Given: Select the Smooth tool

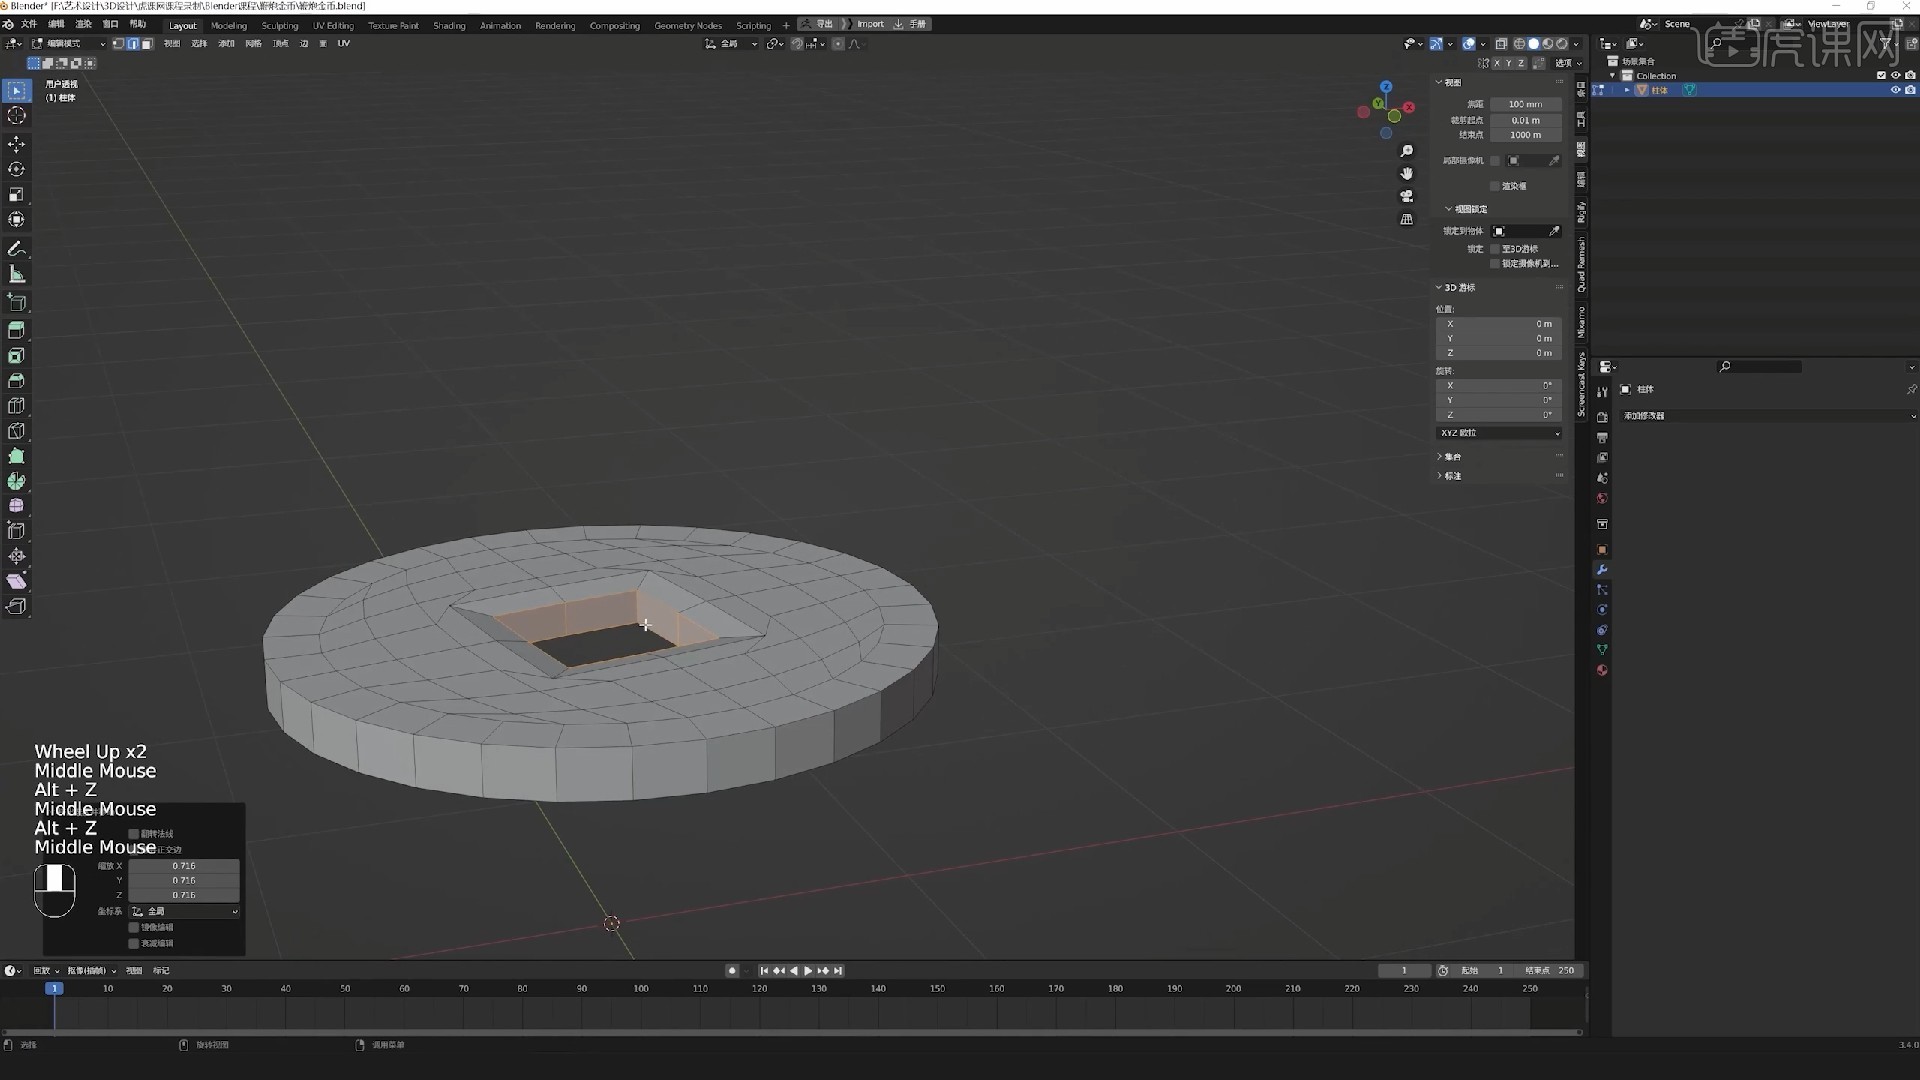Looking at the screenshot, I should [x=16, y=505].
